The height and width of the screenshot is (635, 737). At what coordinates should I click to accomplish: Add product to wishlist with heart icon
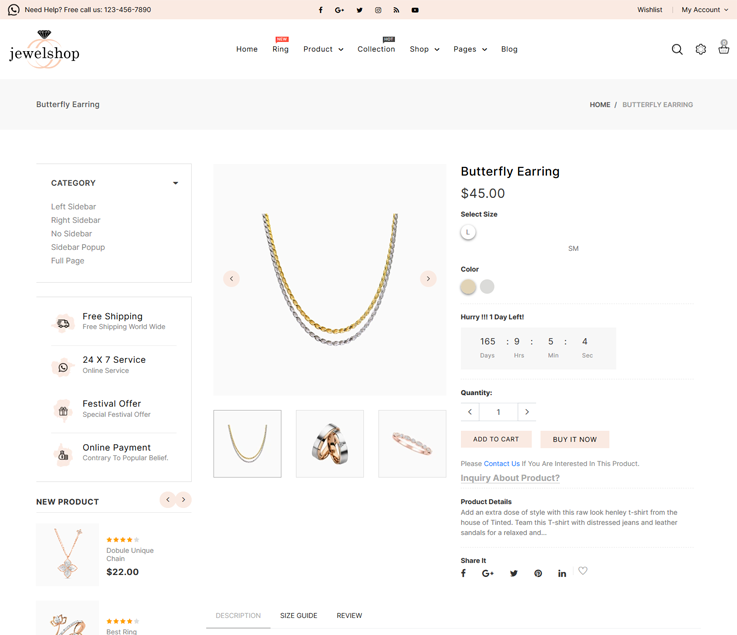coord(583,571)
